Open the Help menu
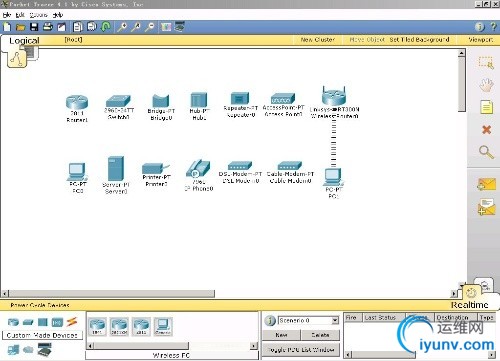 58,15
